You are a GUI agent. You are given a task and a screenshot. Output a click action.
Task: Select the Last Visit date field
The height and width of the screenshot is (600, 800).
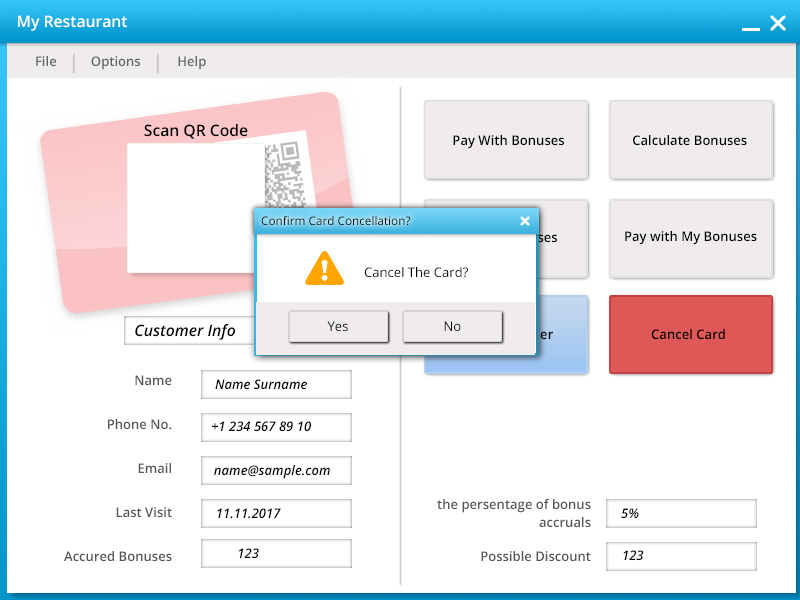pyautogui.click(x=276, y=513)
